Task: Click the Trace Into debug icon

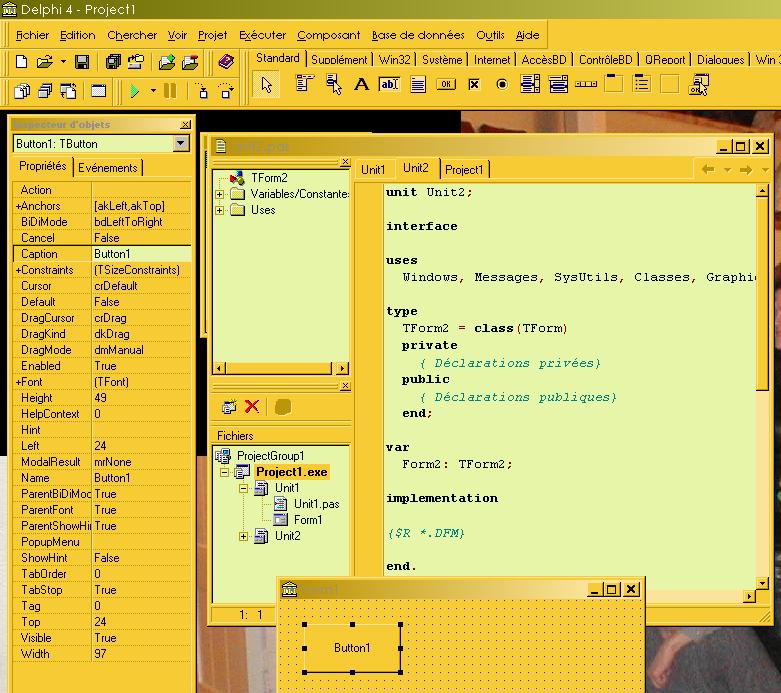Action: pyautogui.click(x=202, y=91)
